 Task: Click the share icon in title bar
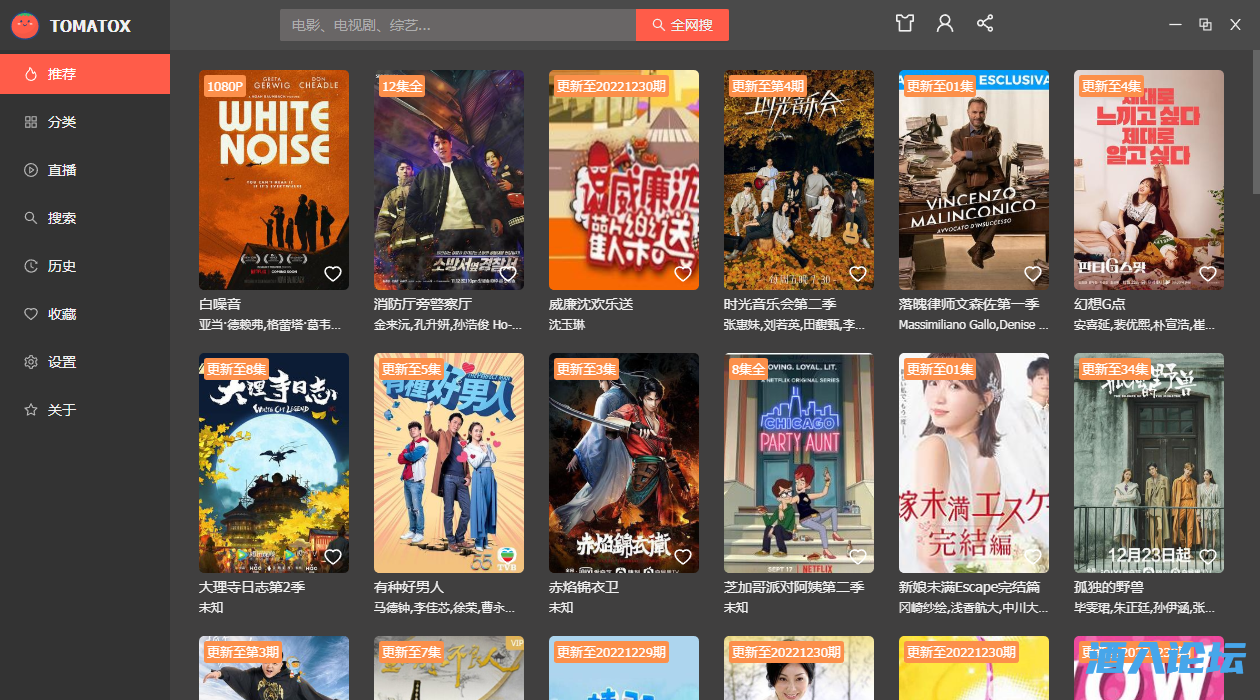point(985,24)
